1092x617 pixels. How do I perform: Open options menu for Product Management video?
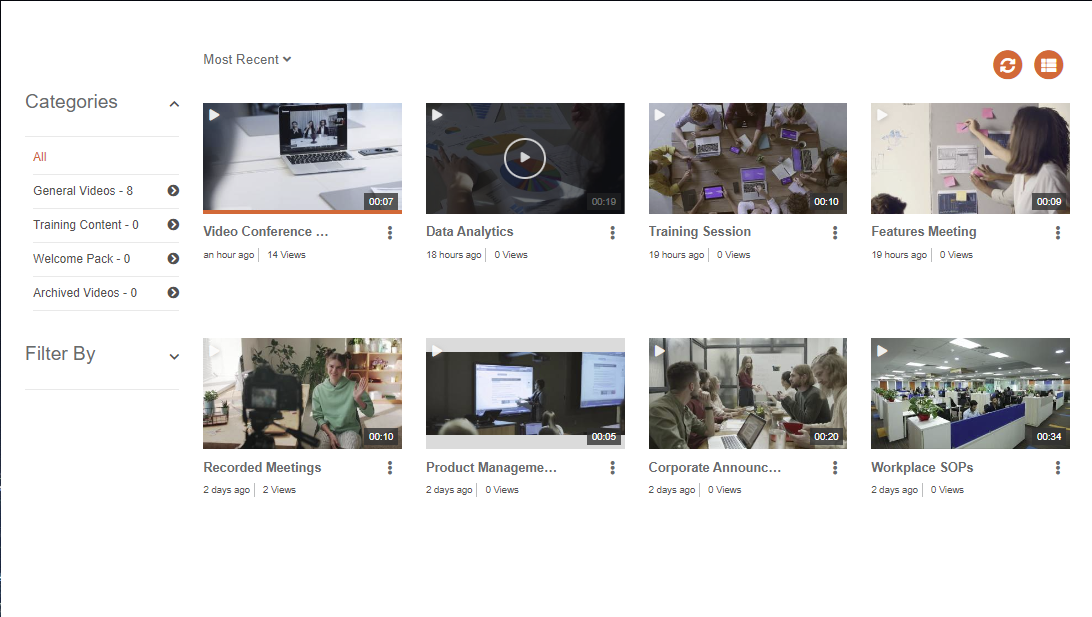[613, 468]
